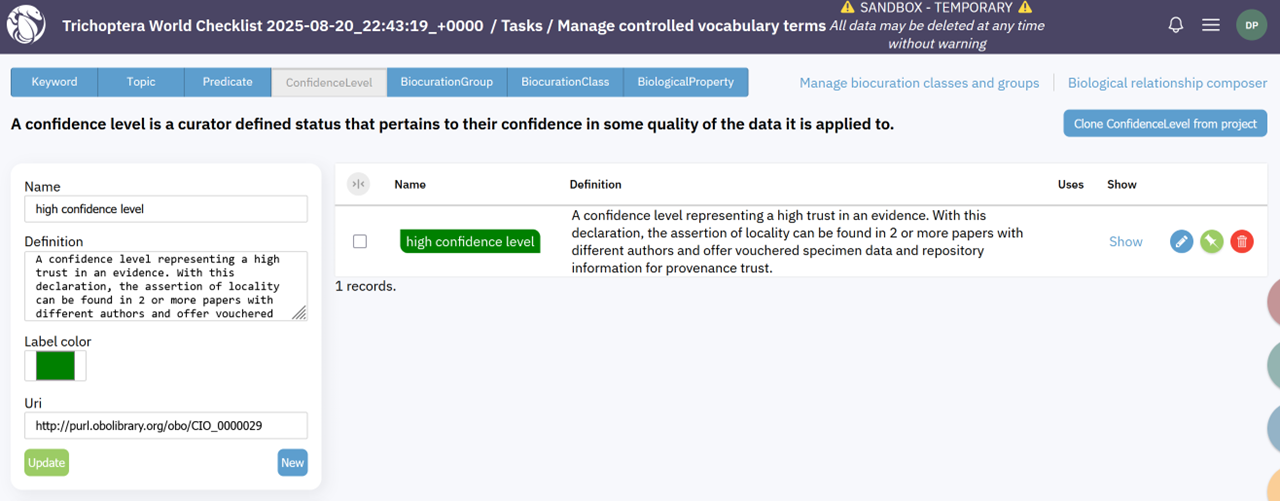
Task: Open the DP user avatar menu
Action: [x=1252, y=25]
